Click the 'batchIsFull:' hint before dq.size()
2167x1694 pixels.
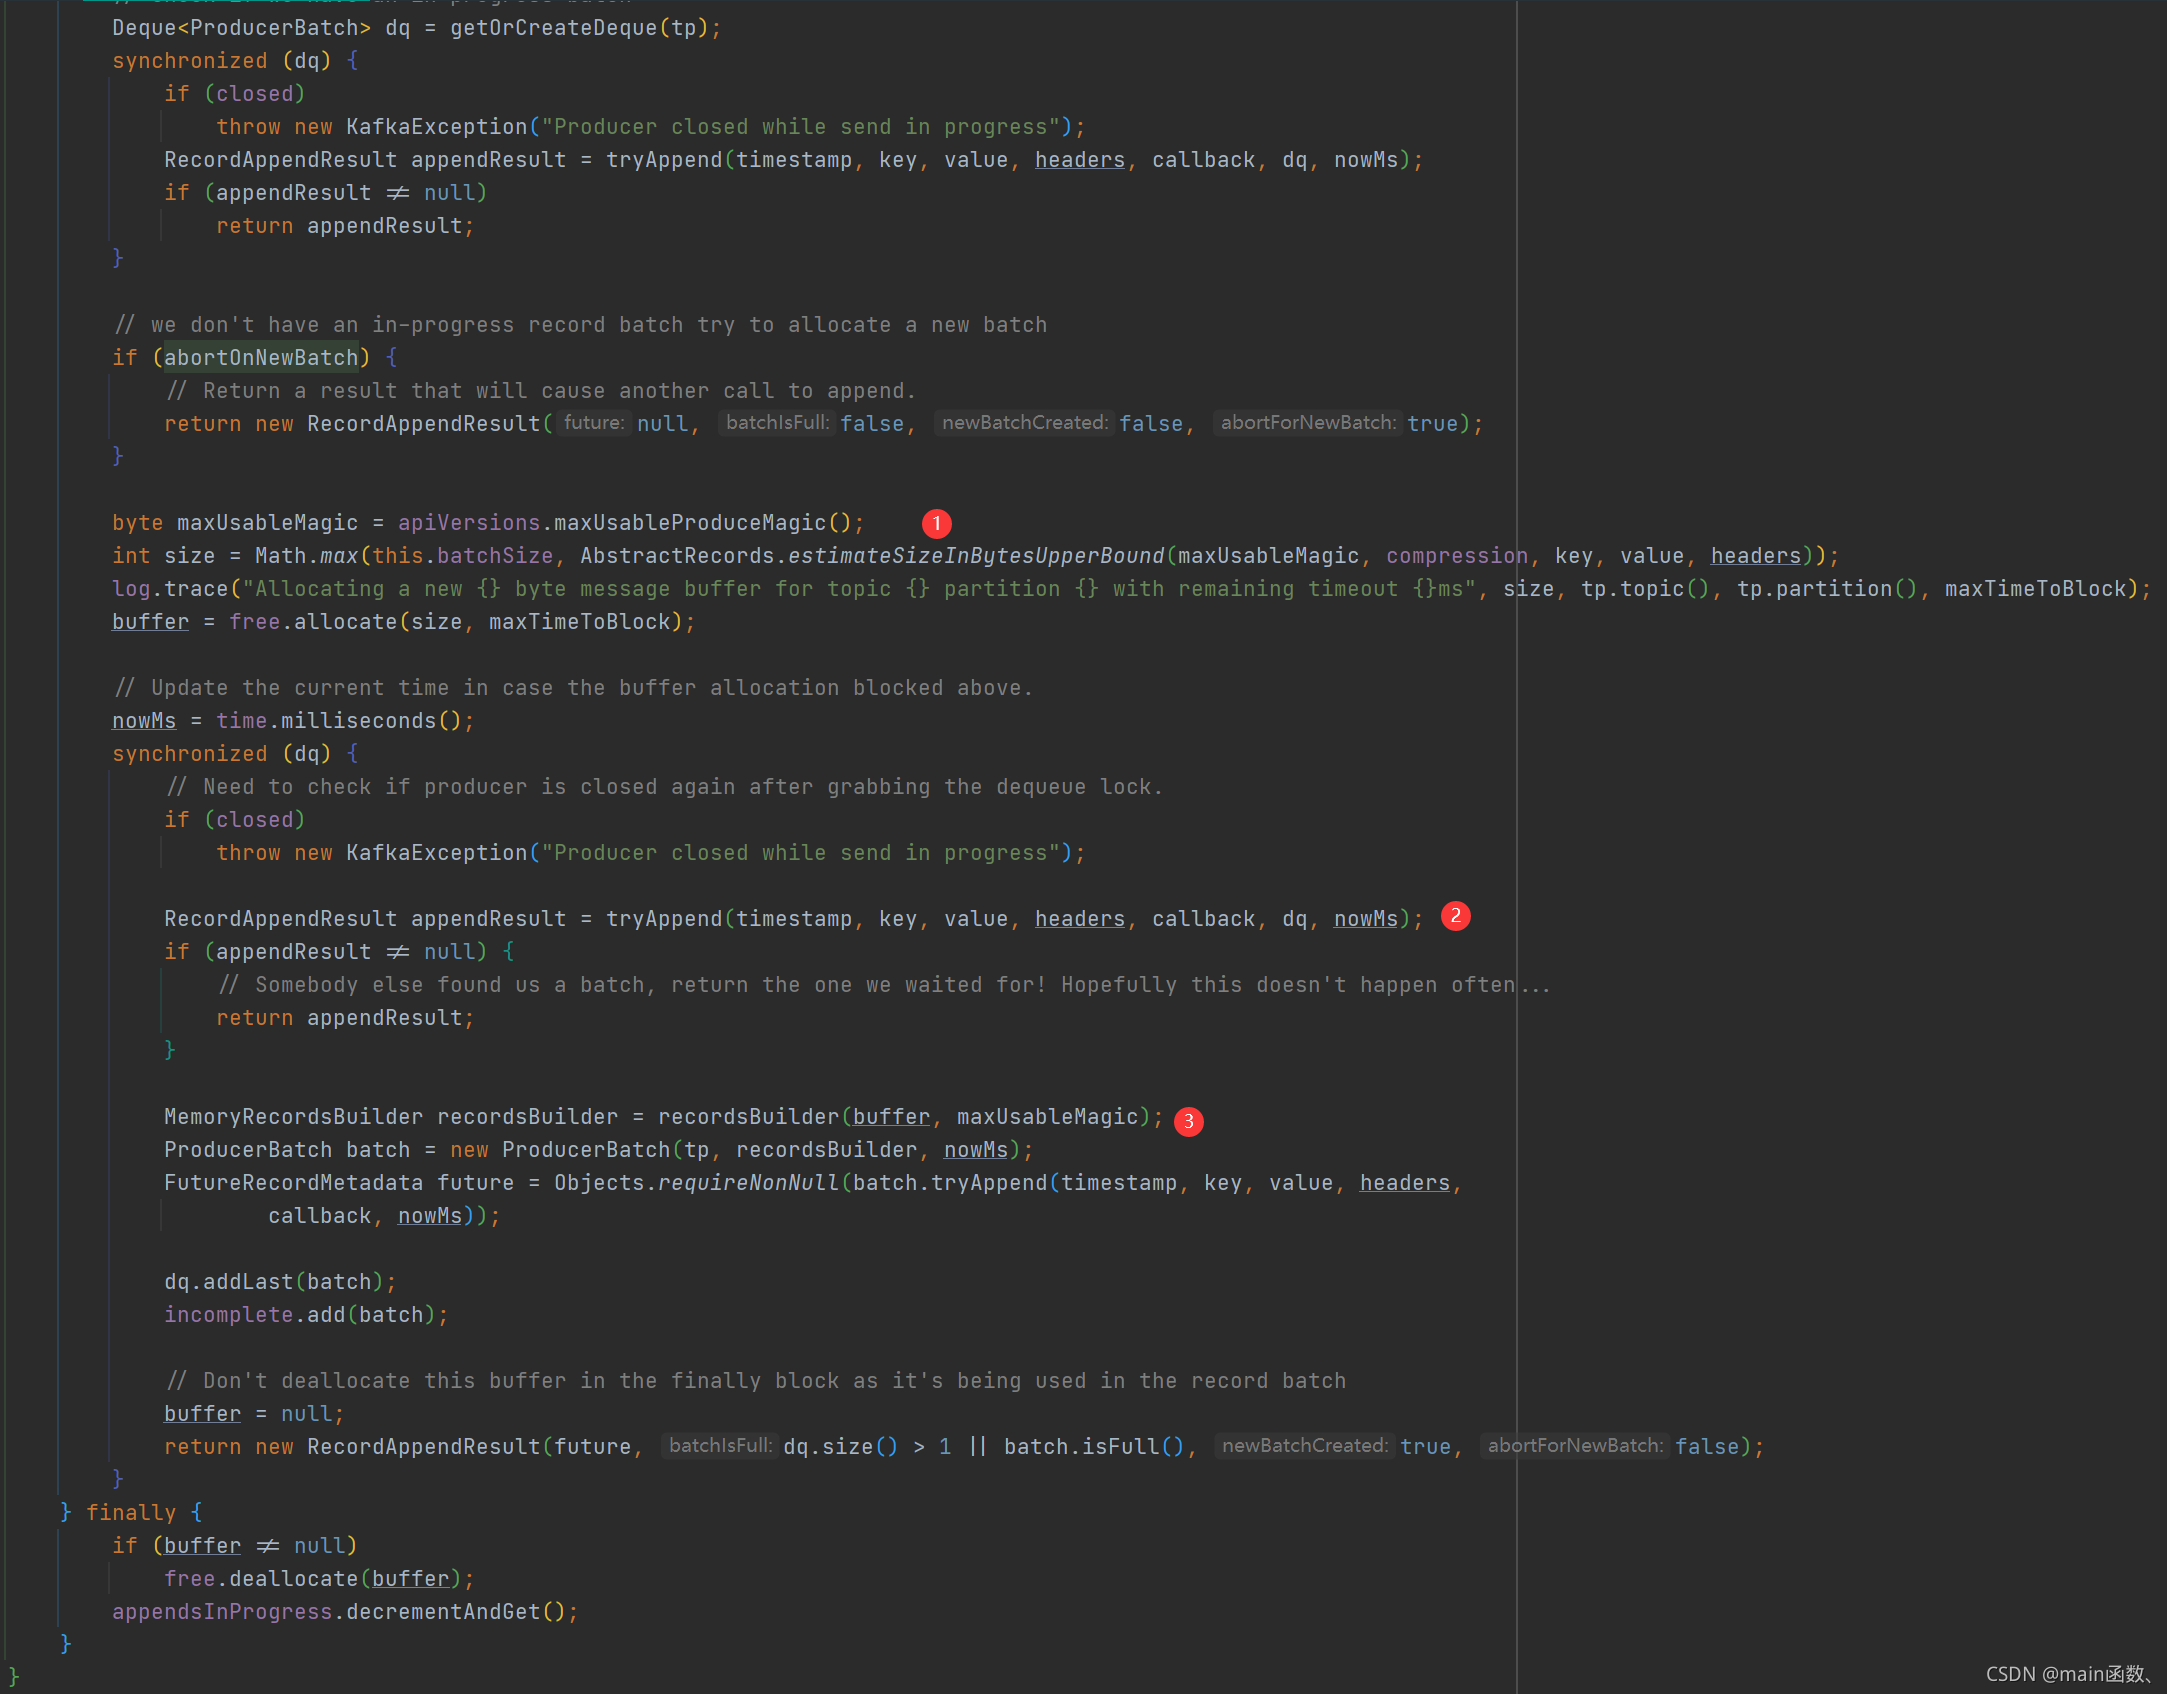720,1446
